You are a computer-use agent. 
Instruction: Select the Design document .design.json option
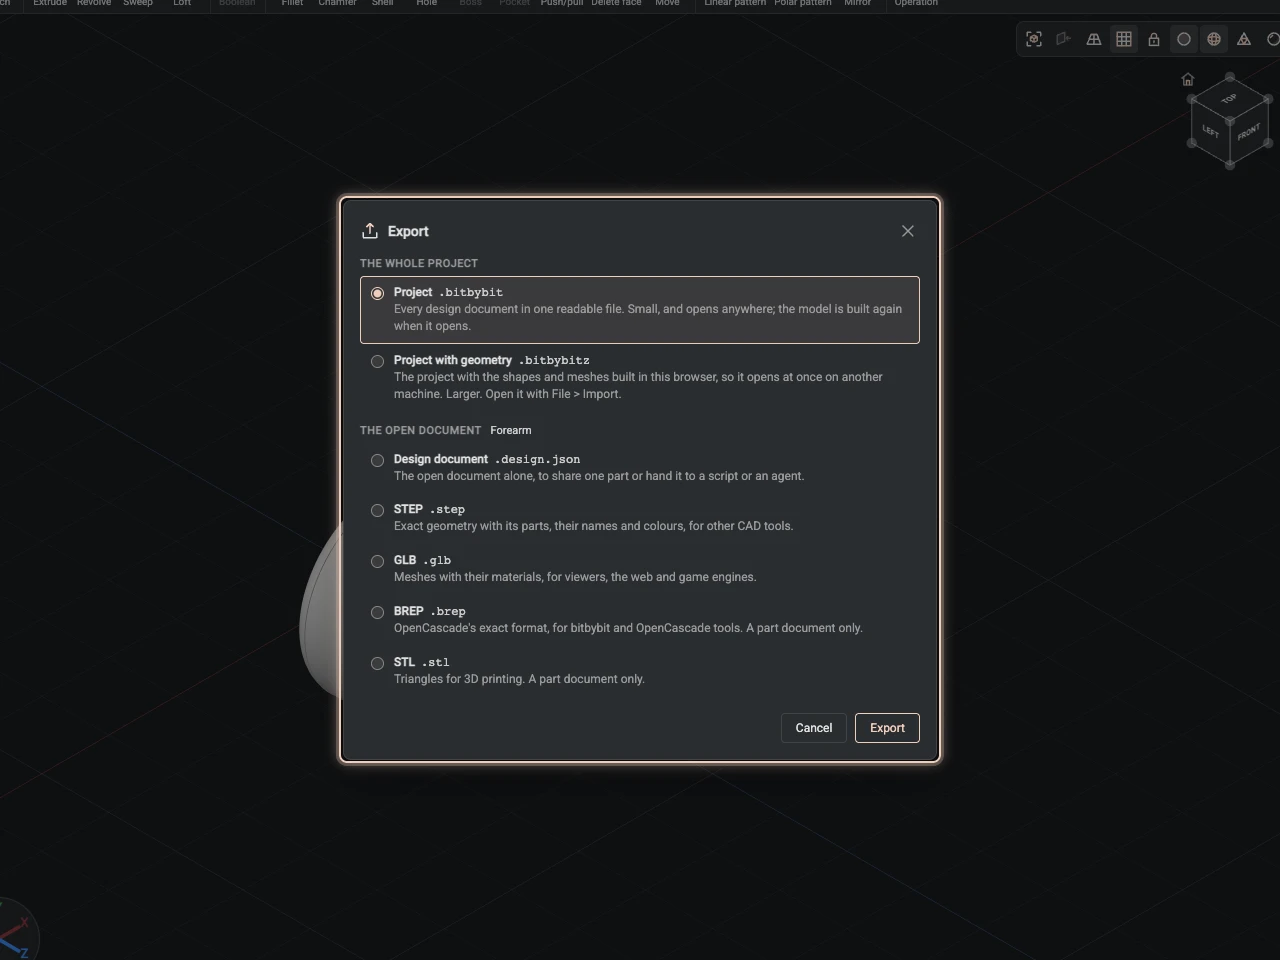click(640, 468)
